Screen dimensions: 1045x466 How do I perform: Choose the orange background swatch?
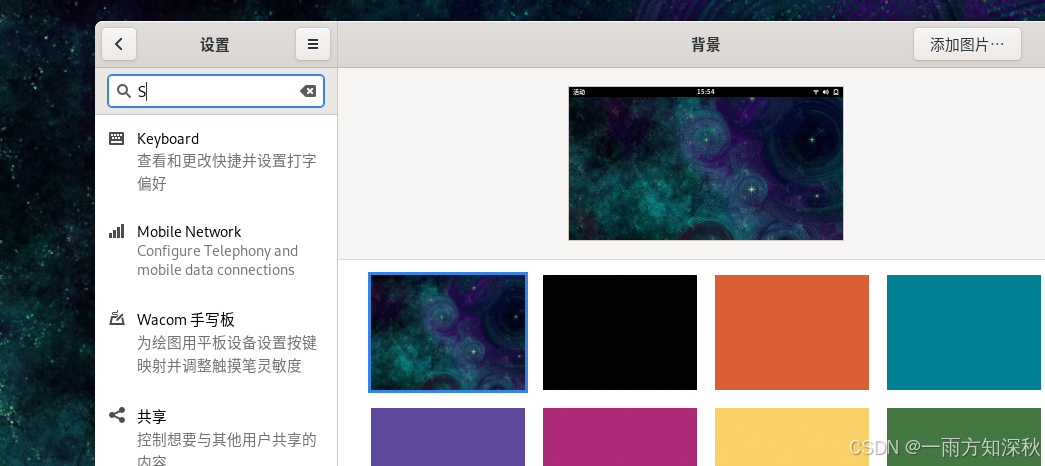click(x=792, y=332)
